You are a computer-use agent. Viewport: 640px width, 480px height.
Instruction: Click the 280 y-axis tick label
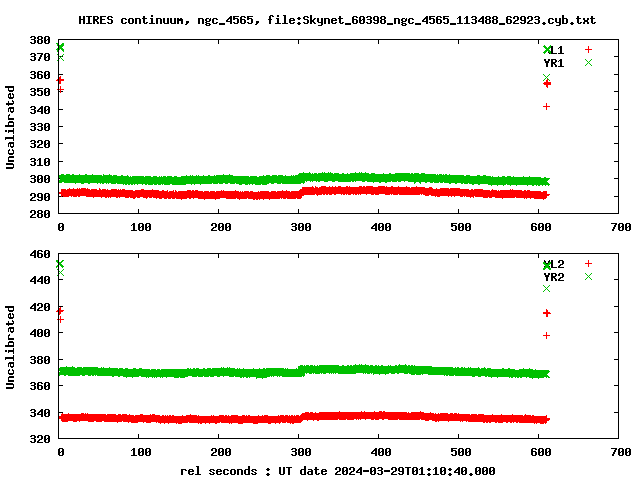(x=40, y=214)
